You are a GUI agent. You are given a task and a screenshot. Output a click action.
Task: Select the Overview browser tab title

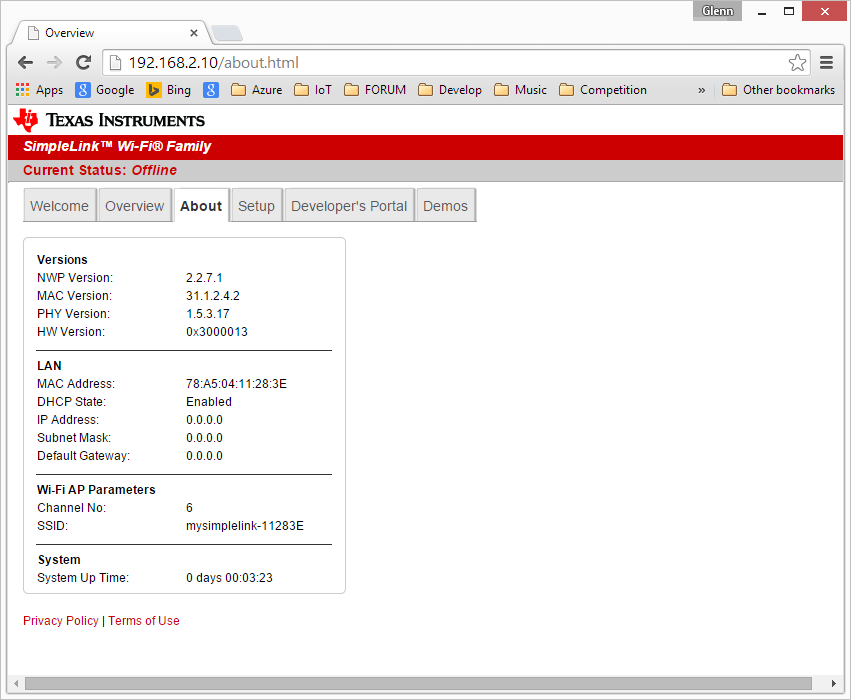[69, 33]
